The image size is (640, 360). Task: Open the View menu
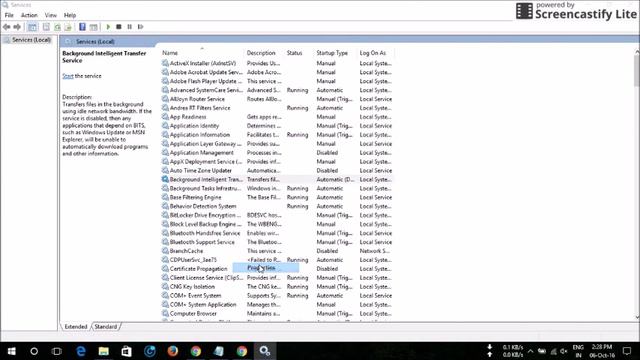[51, 15]
